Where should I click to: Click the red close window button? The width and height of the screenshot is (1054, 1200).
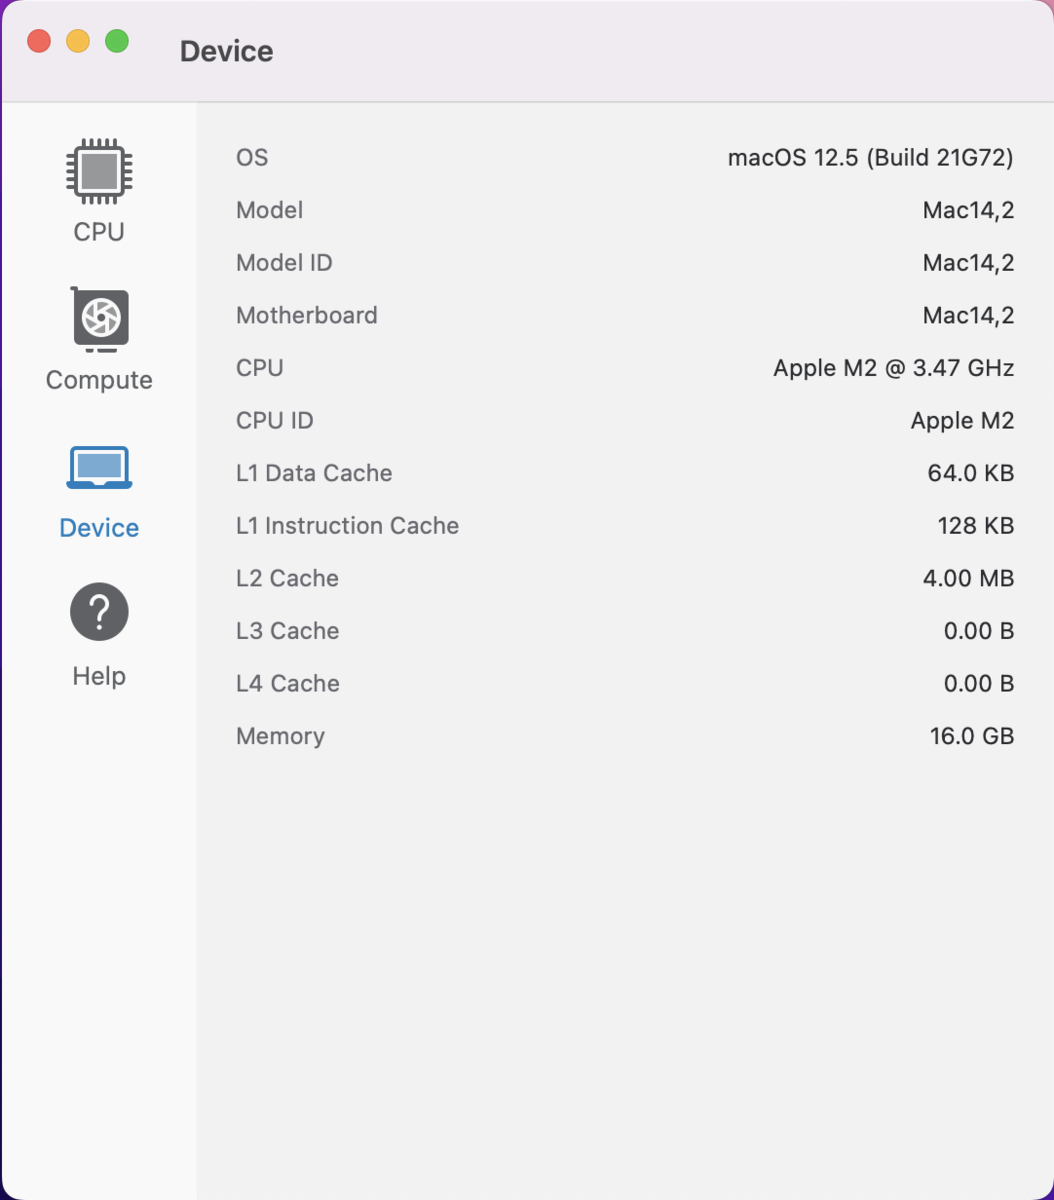[39, 42]
